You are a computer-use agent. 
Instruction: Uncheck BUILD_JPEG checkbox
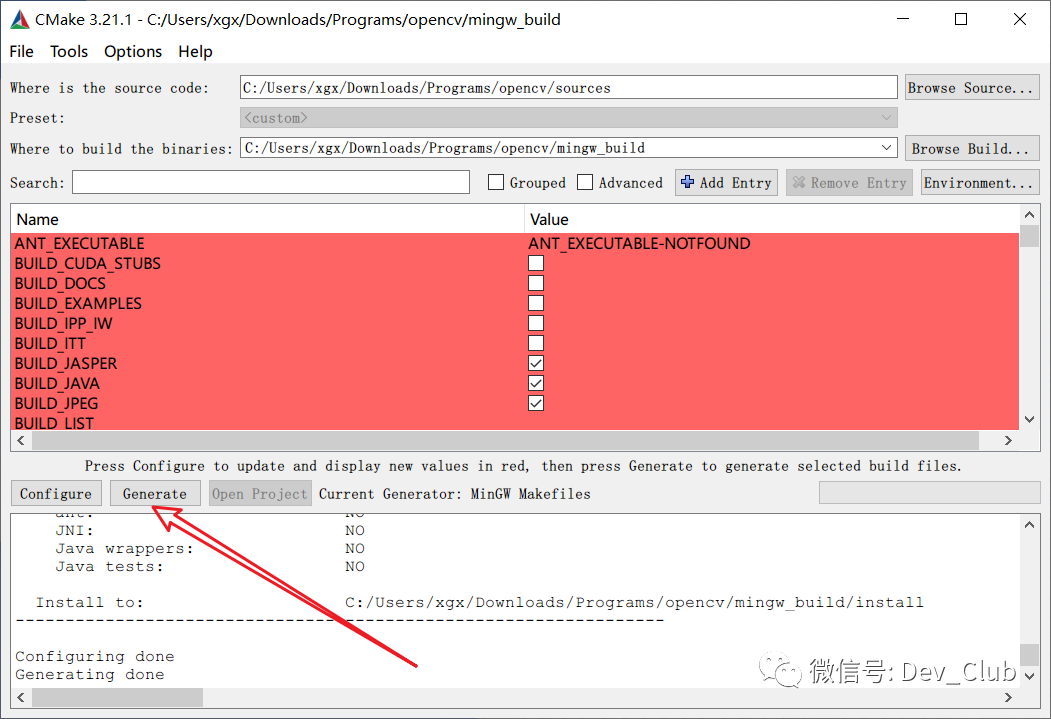click(536, 403)
